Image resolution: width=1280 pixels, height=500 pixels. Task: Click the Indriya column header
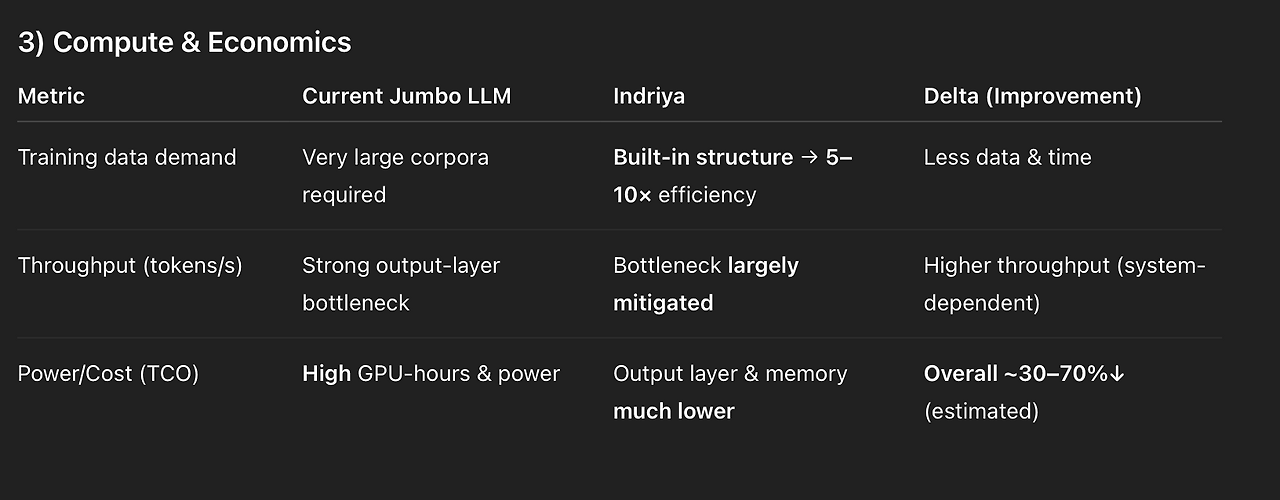[x=649, y=96]
